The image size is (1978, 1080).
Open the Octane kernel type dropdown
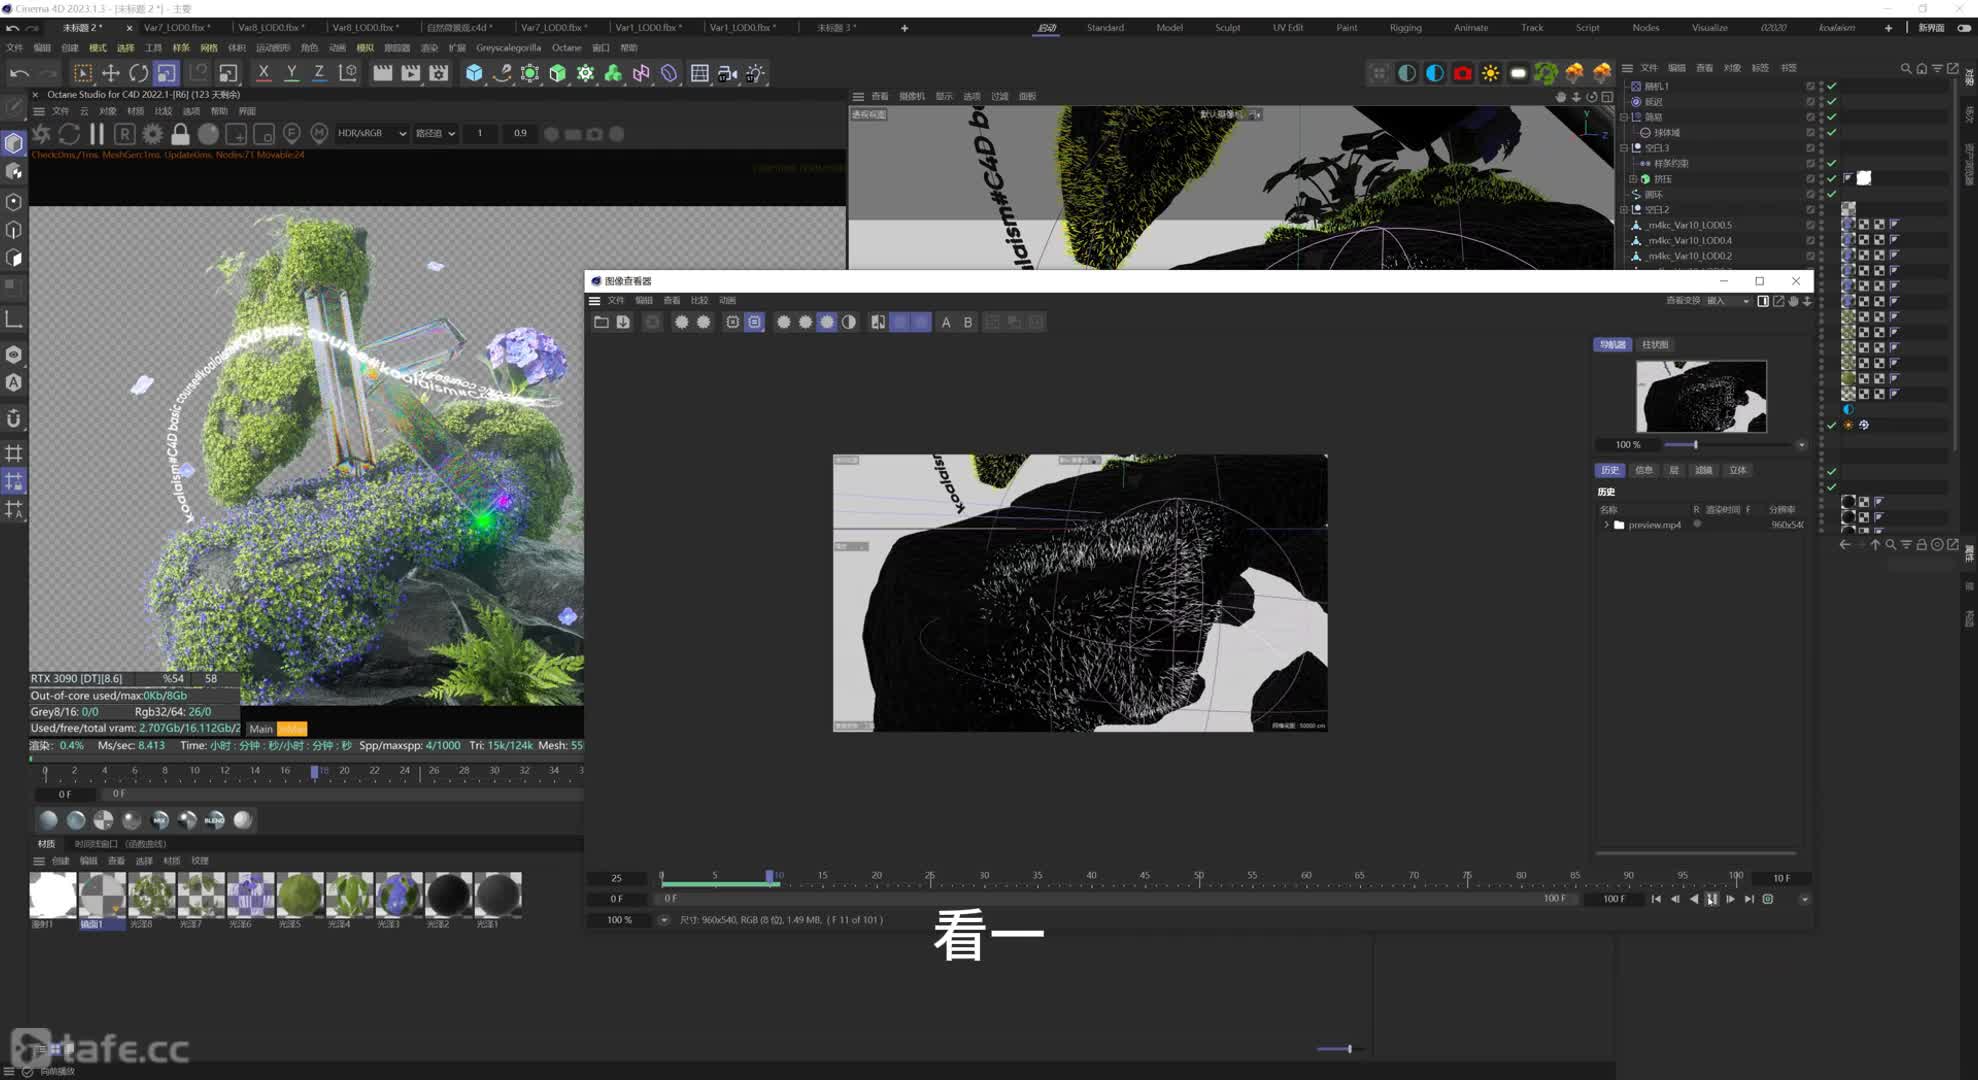[x=436, y=133]
